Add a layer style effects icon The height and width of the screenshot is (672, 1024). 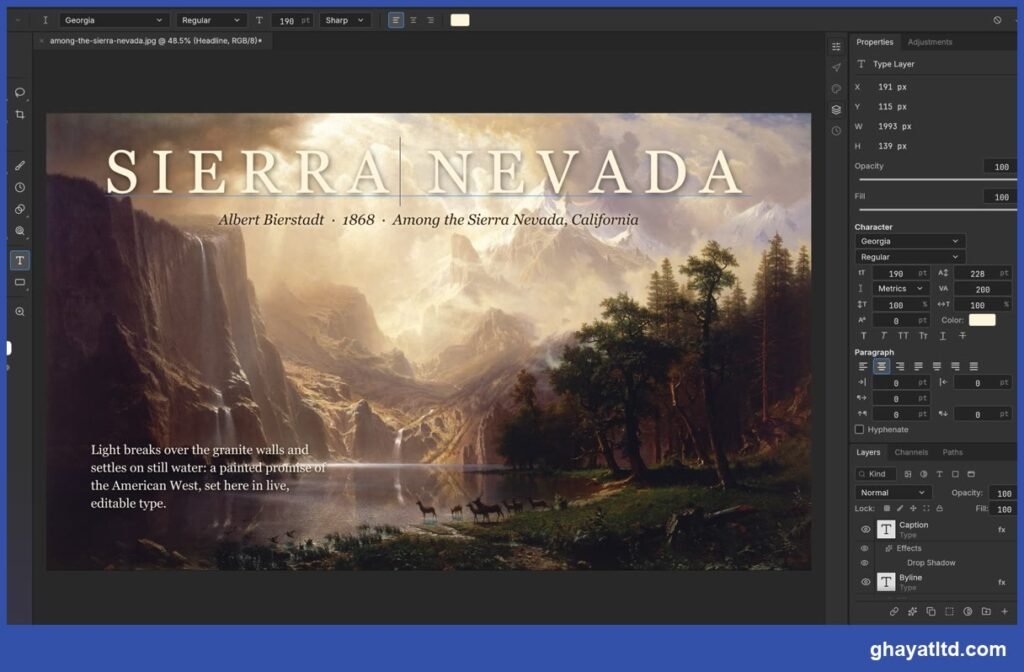(912, 612)
